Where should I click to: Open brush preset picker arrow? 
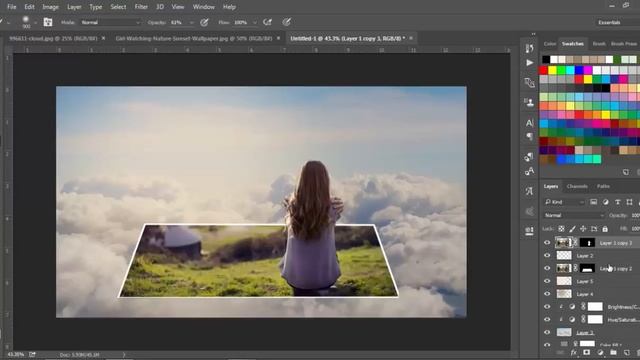(36, 22)
